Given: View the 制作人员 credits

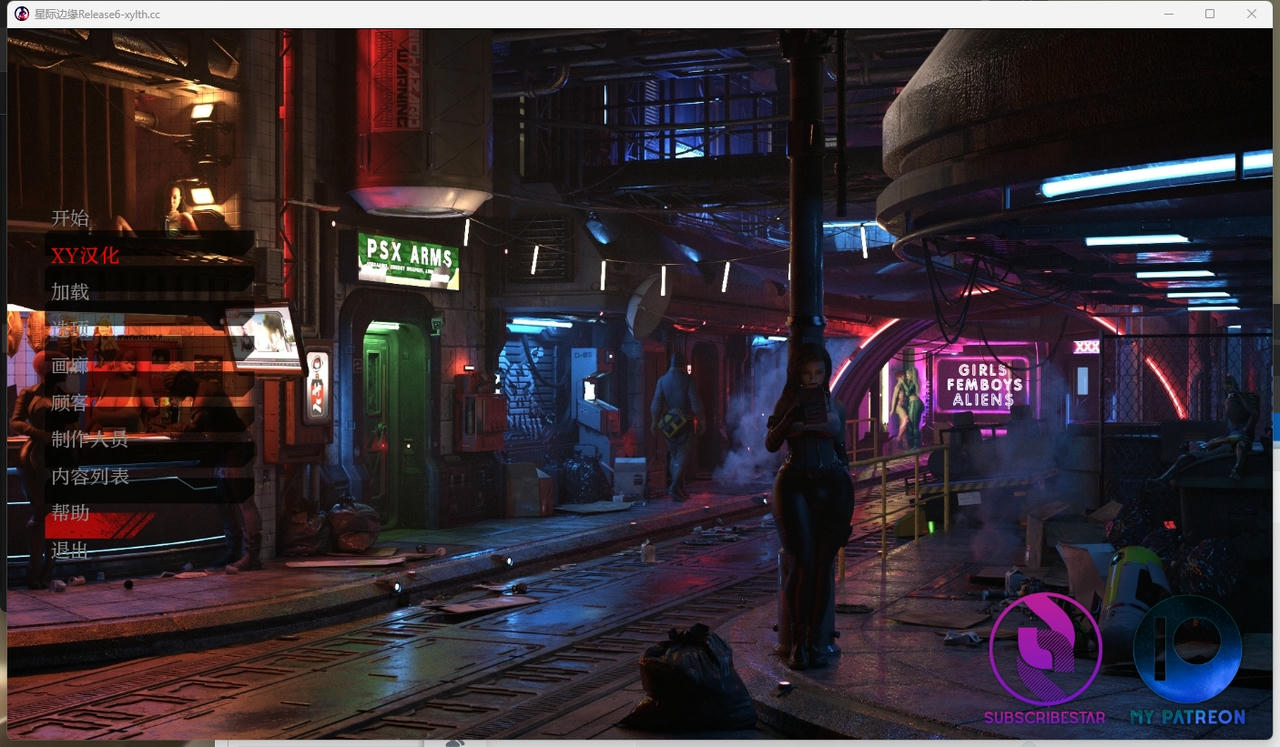Looking at the screenshot, I should click(90, 439).
